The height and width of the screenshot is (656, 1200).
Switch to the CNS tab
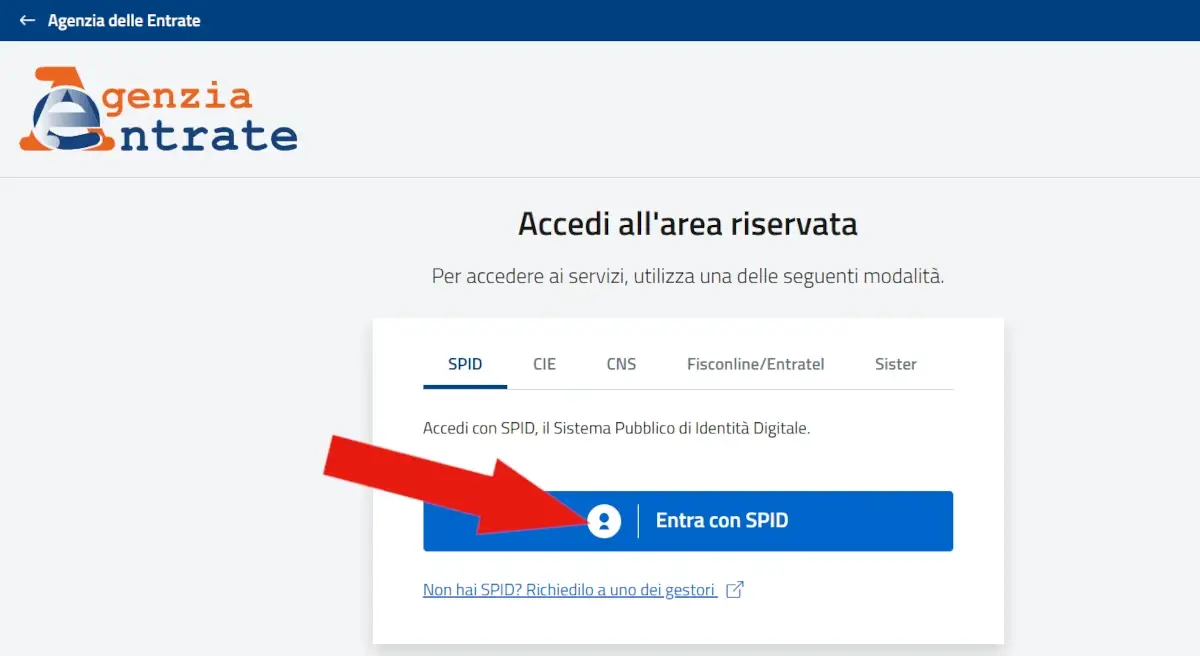click(621, 364)
